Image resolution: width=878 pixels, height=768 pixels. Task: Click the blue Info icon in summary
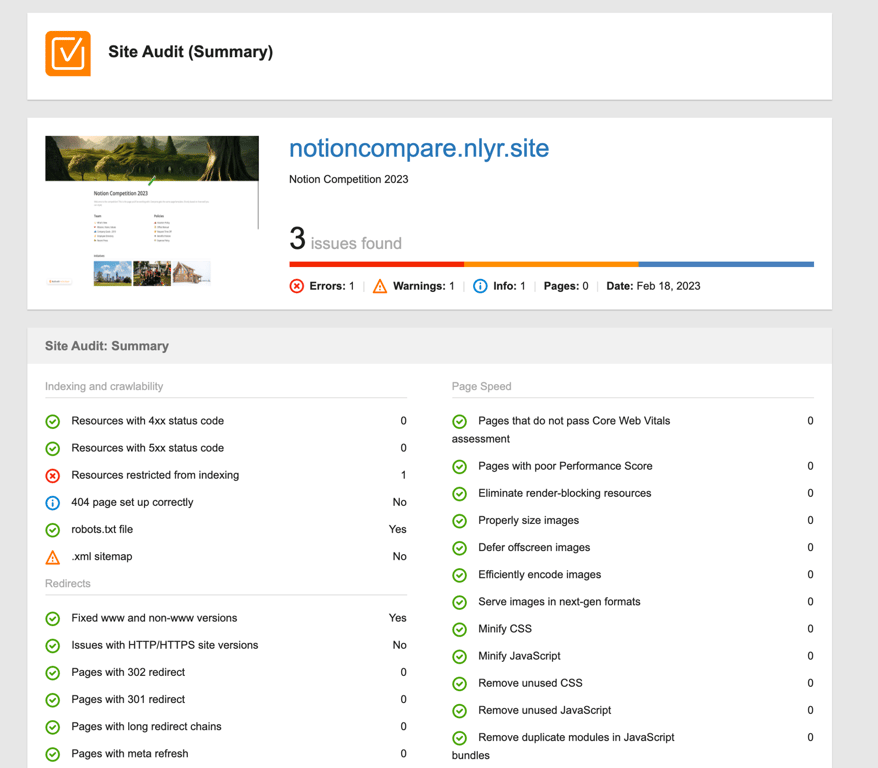[480, 286]
